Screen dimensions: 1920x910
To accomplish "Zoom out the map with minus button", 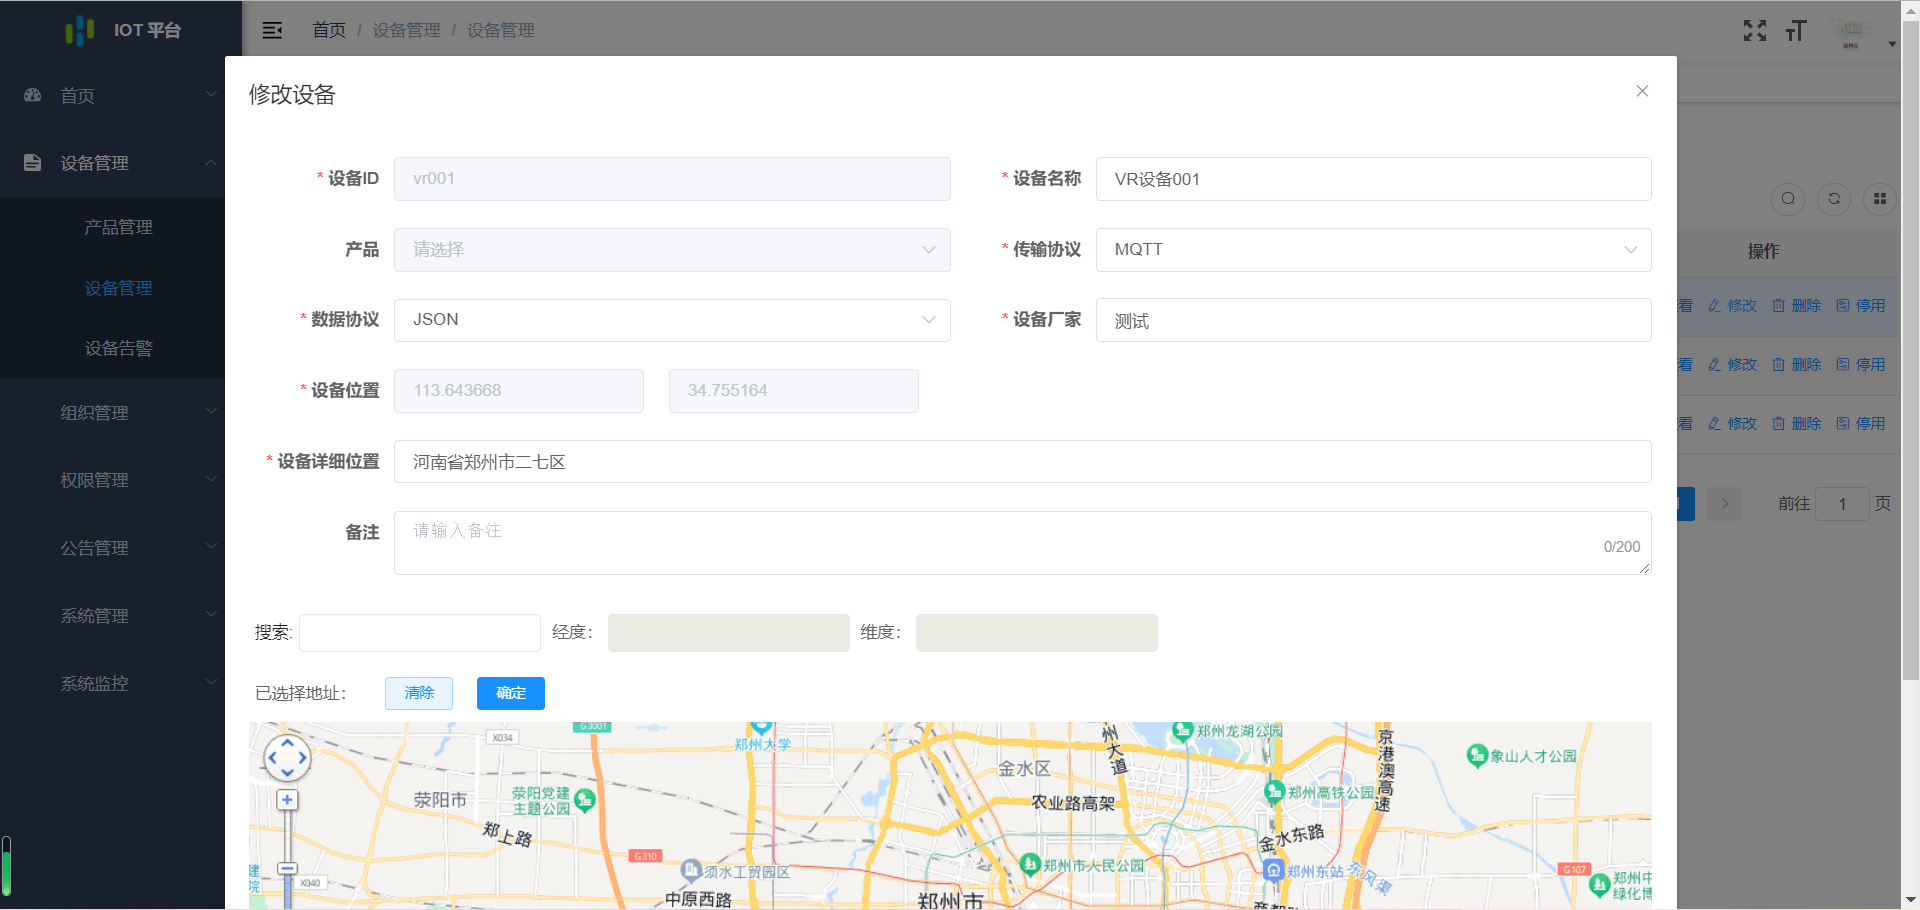I will pos(287,869).
